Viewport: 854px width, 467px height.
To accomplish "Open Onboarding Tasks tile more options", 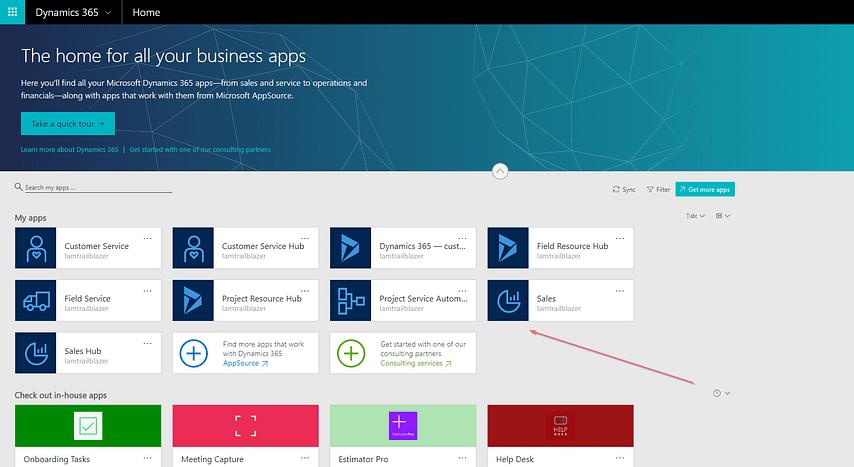I will pos(148,458).
